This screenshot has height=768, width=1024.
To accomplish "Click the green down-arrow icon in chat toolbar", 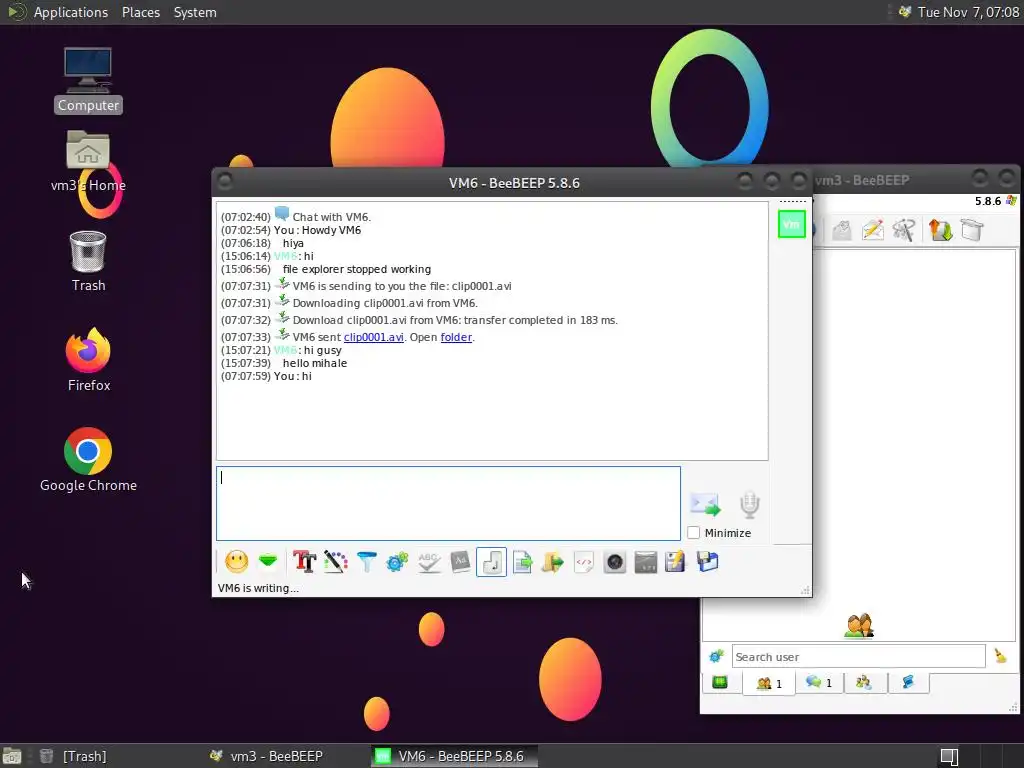I will pyautogui.click(x=268, y=562).
